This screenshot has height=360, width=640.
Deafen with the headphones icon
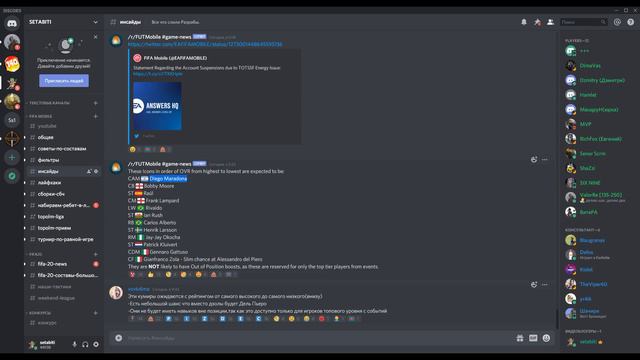[x=85, y=344]
